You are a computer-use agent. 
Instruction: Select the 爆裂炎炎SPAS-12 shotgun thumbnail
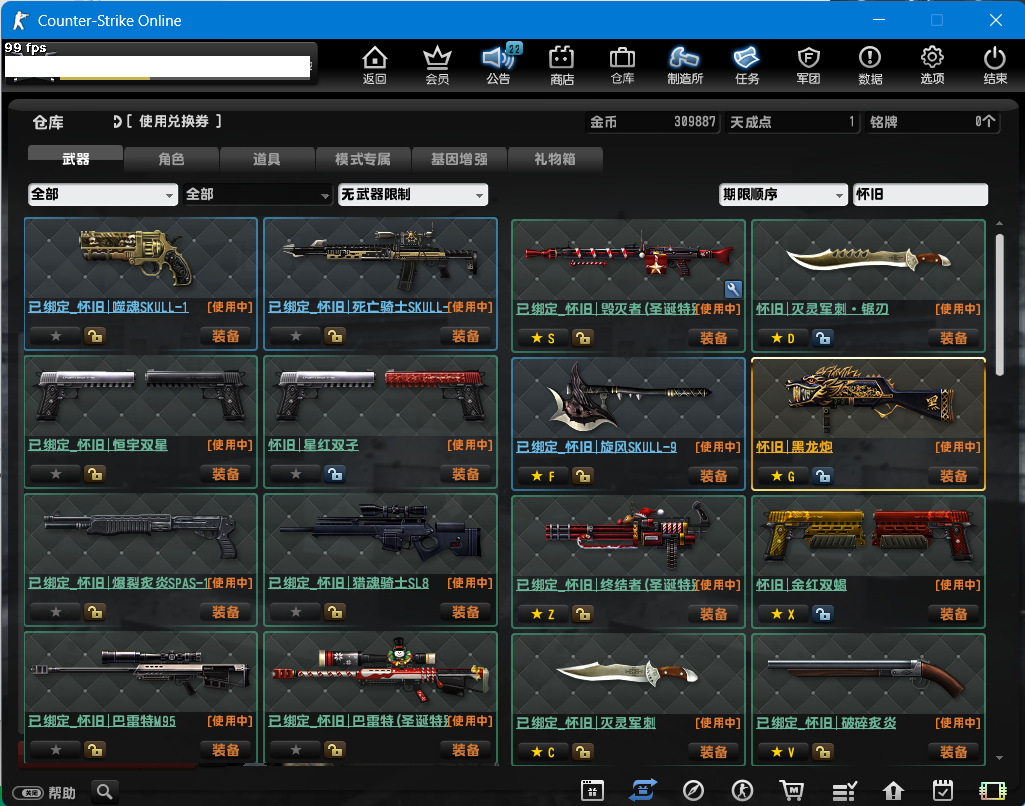pos(141,534)
